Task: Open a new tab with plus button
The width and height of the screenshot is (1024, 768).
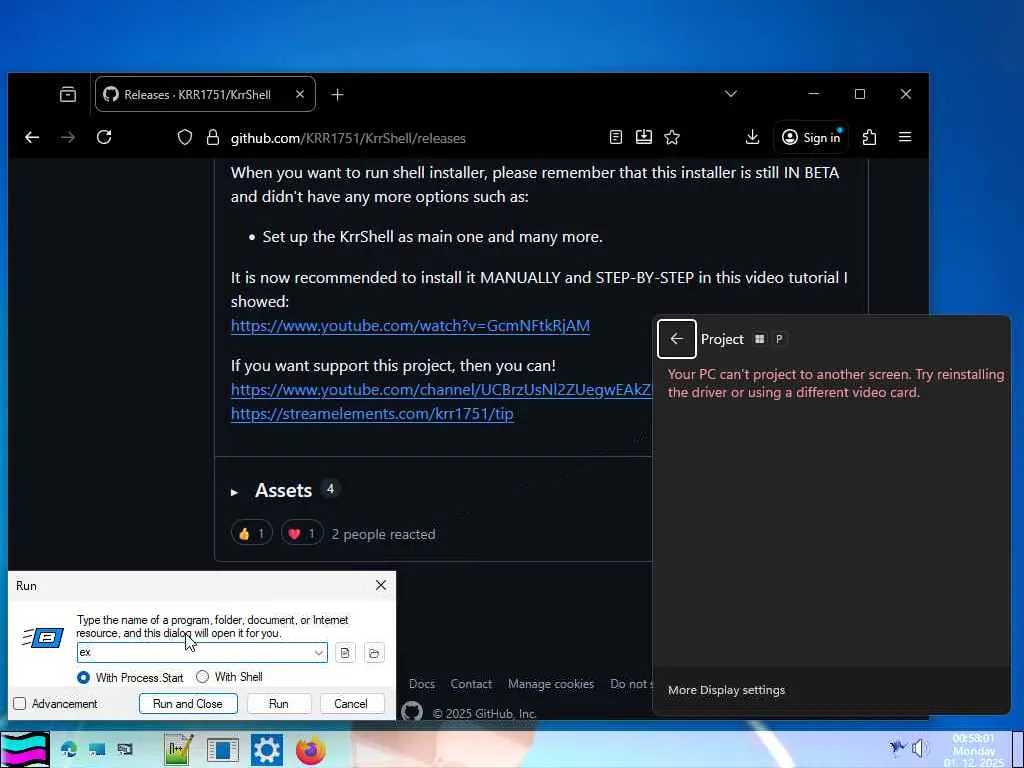Action: click(337, 95)
